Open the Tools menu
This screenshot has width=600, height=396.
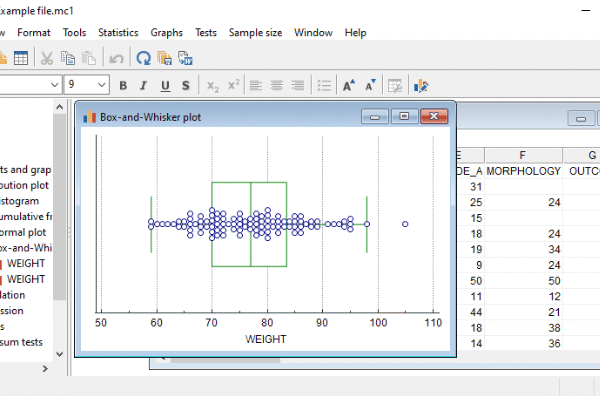[x=74, y=33]
